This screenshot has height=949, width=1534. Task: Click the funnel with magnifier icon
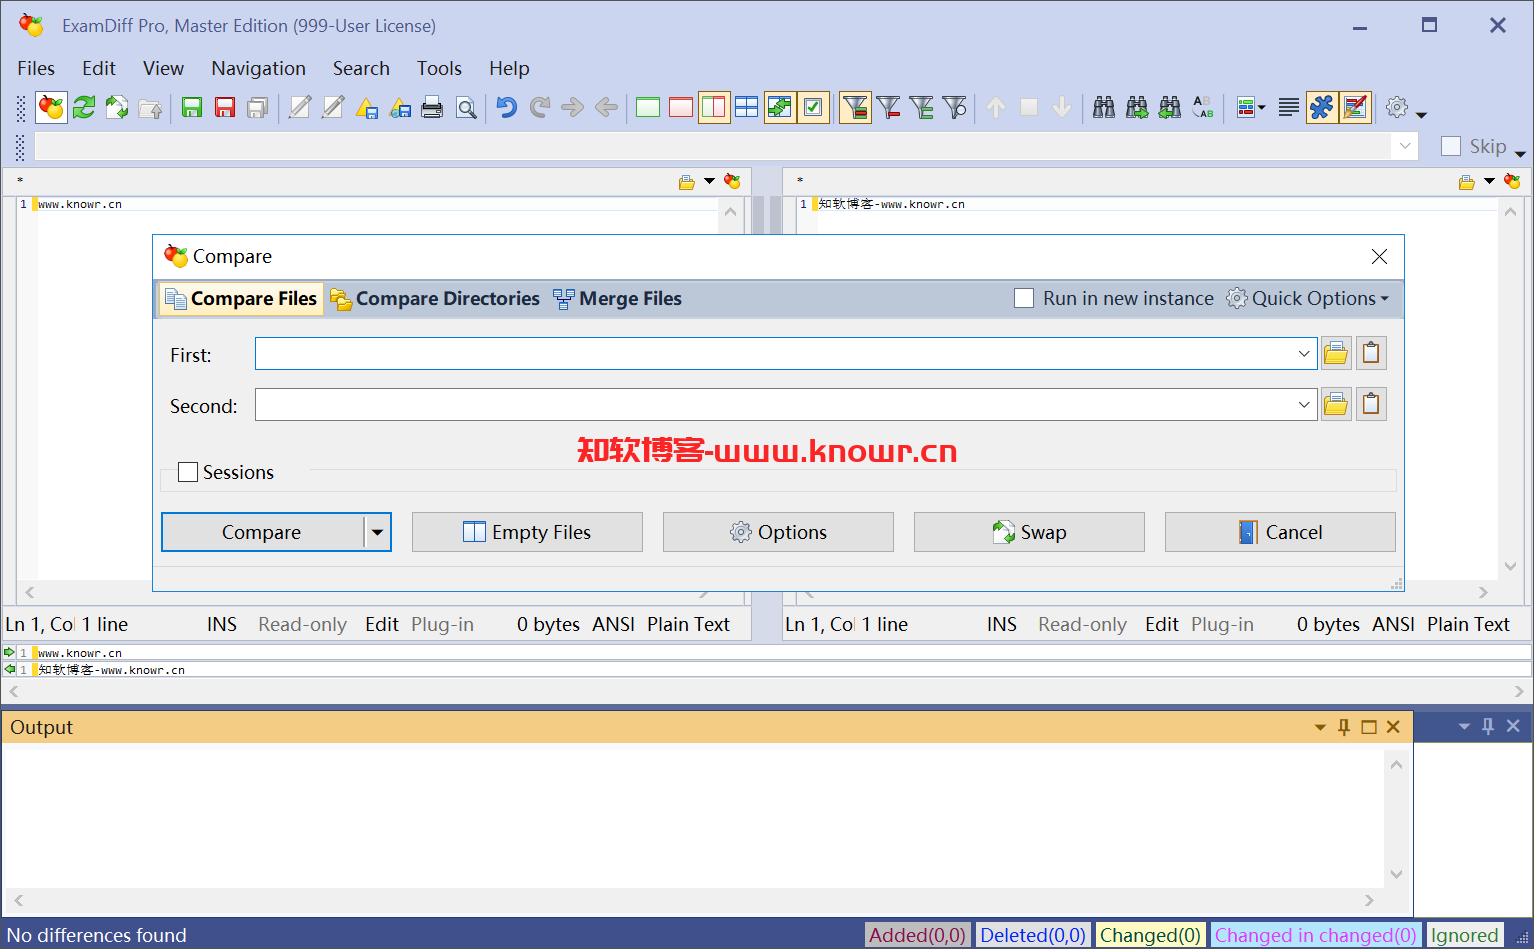click(x=955, y=107)
